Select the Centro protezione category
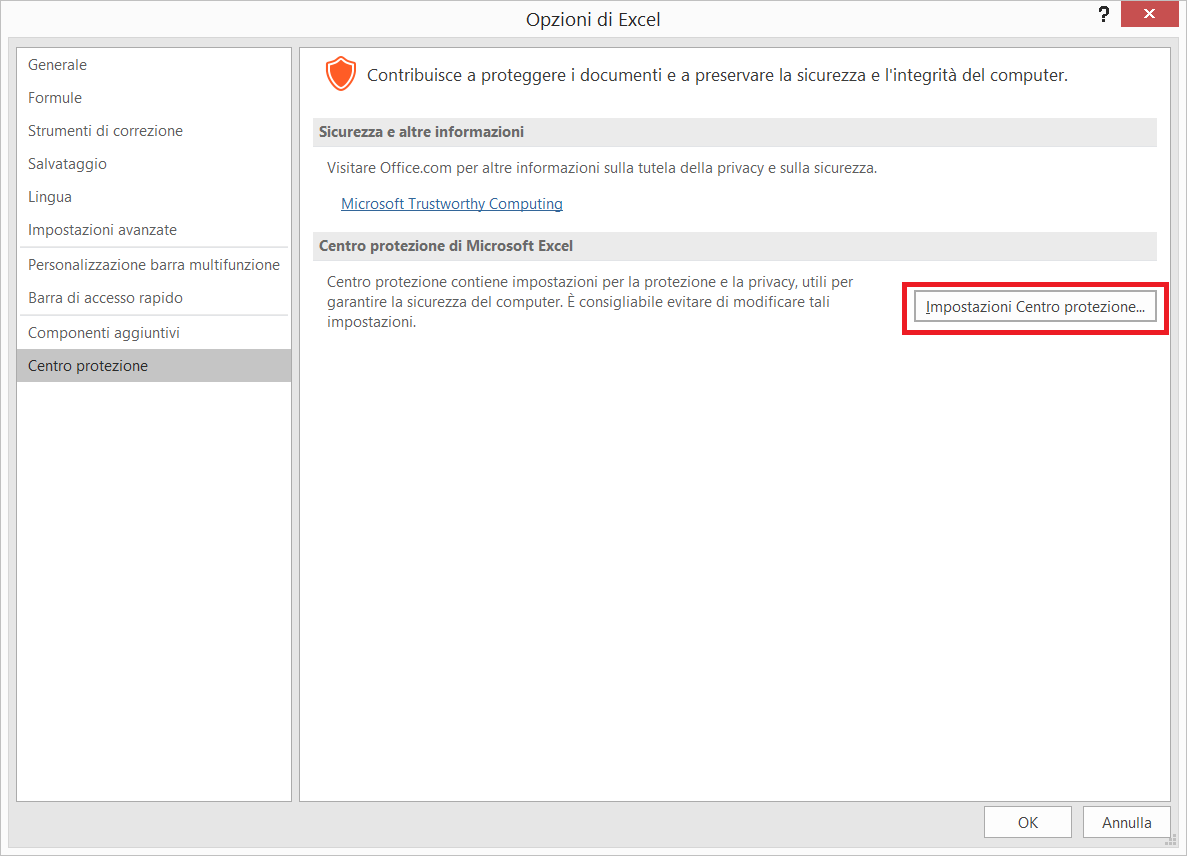1187x856 pixels. pyautogui.click(x=154, y=366)
